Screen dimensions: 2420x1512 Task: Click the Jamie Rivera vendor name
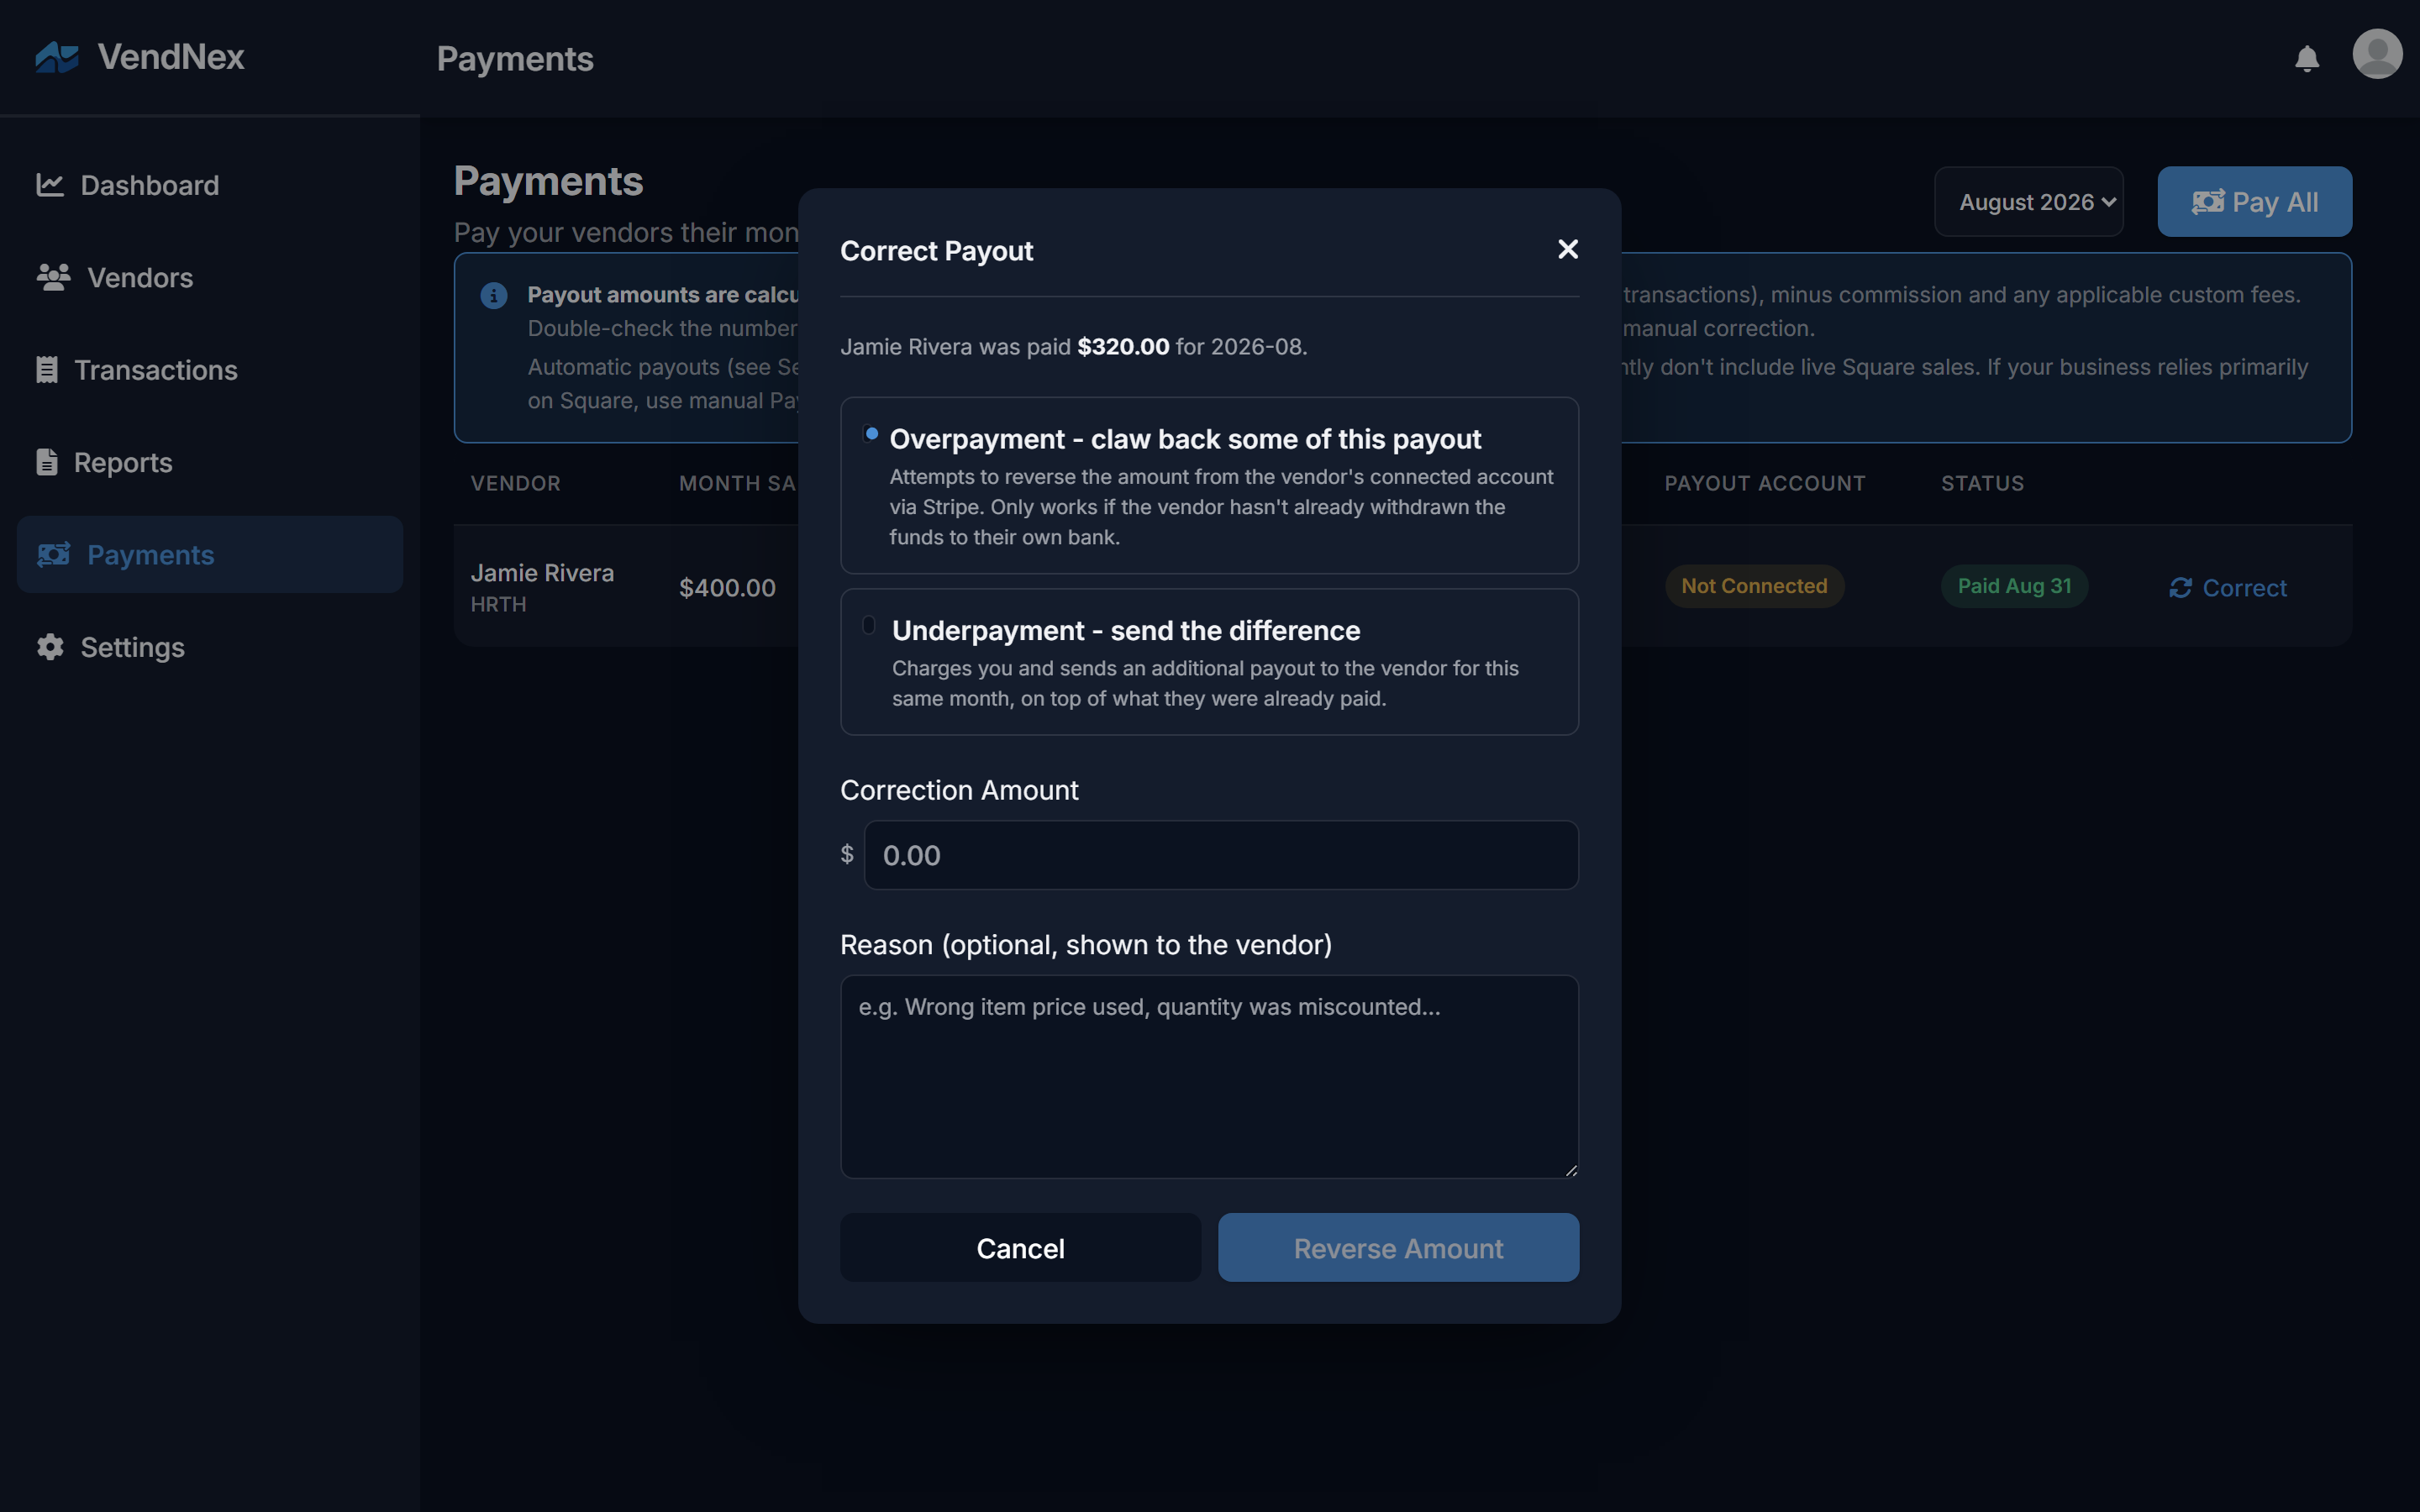[542, 573]
